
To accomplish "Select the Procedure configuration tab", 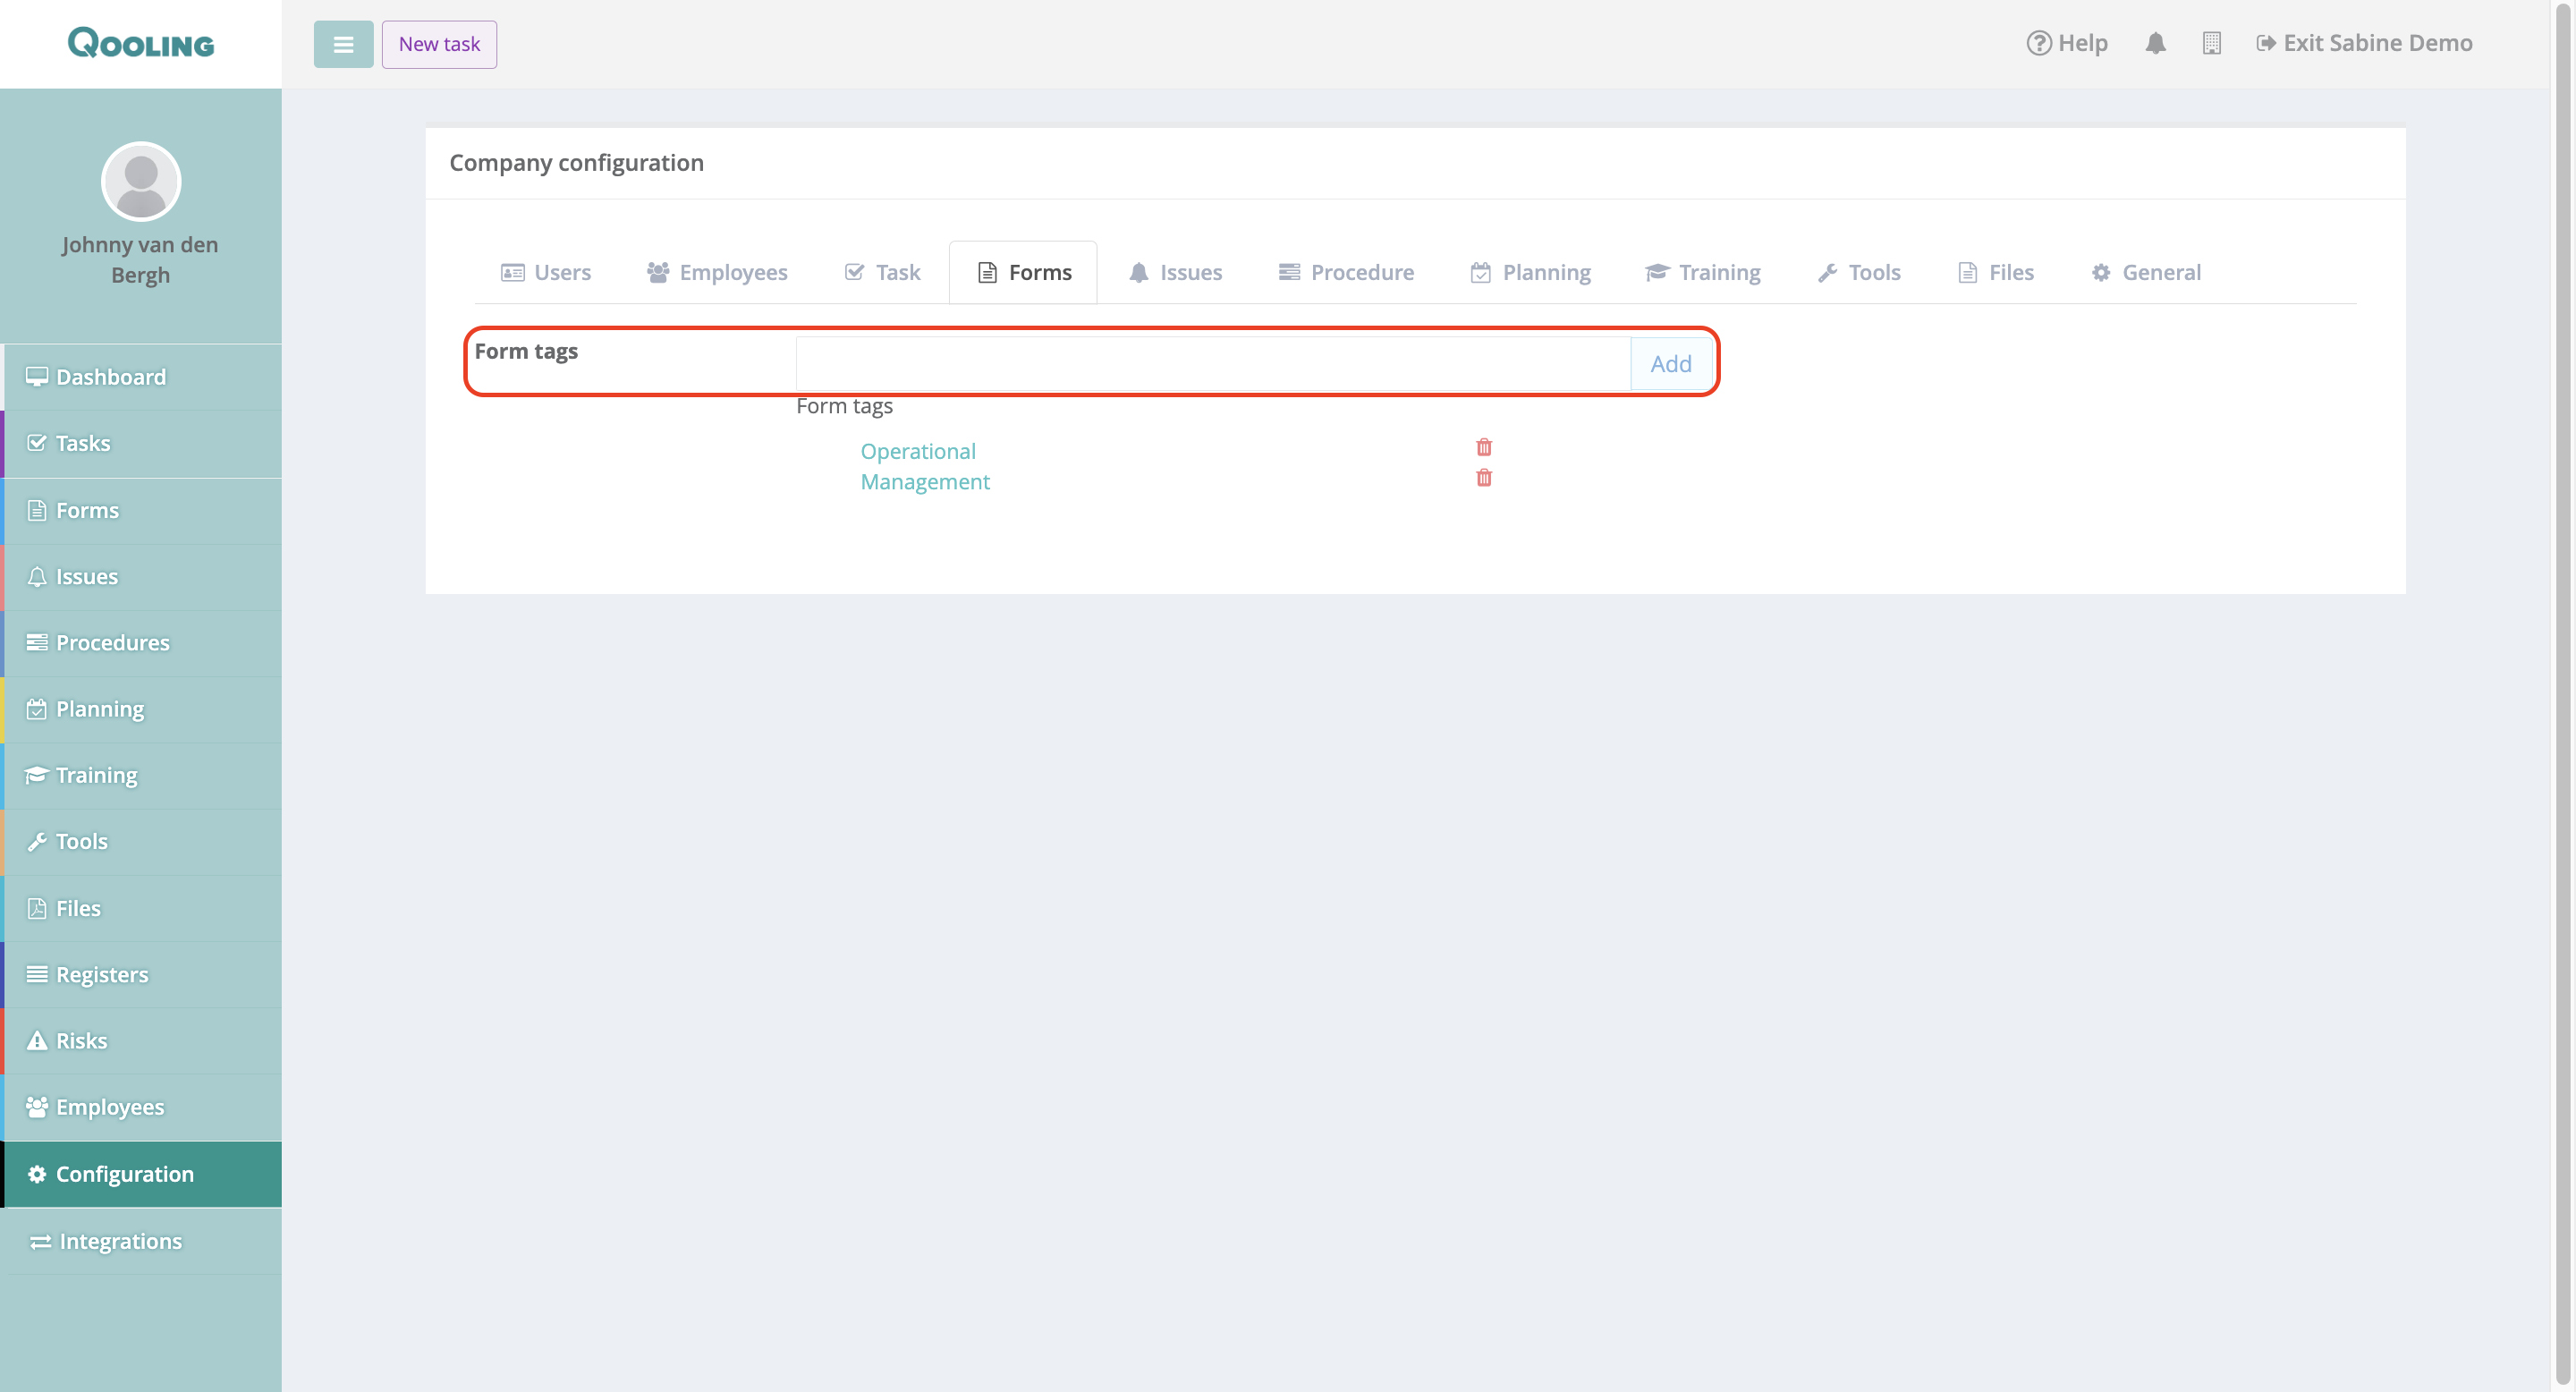I will (x=1346, y=272).
